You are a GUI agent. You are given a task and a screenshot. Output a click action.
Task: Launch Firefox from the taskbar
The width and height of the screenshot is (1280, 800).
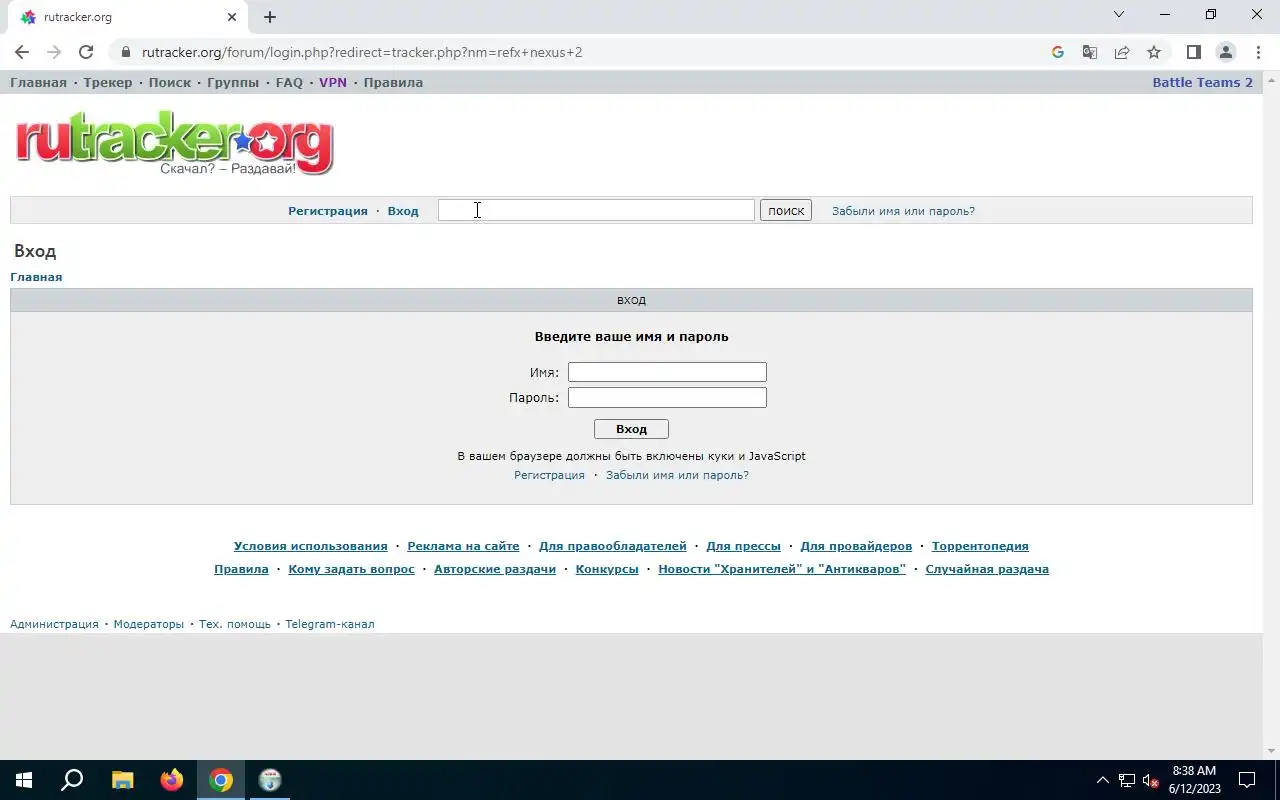tap(172, 780)
